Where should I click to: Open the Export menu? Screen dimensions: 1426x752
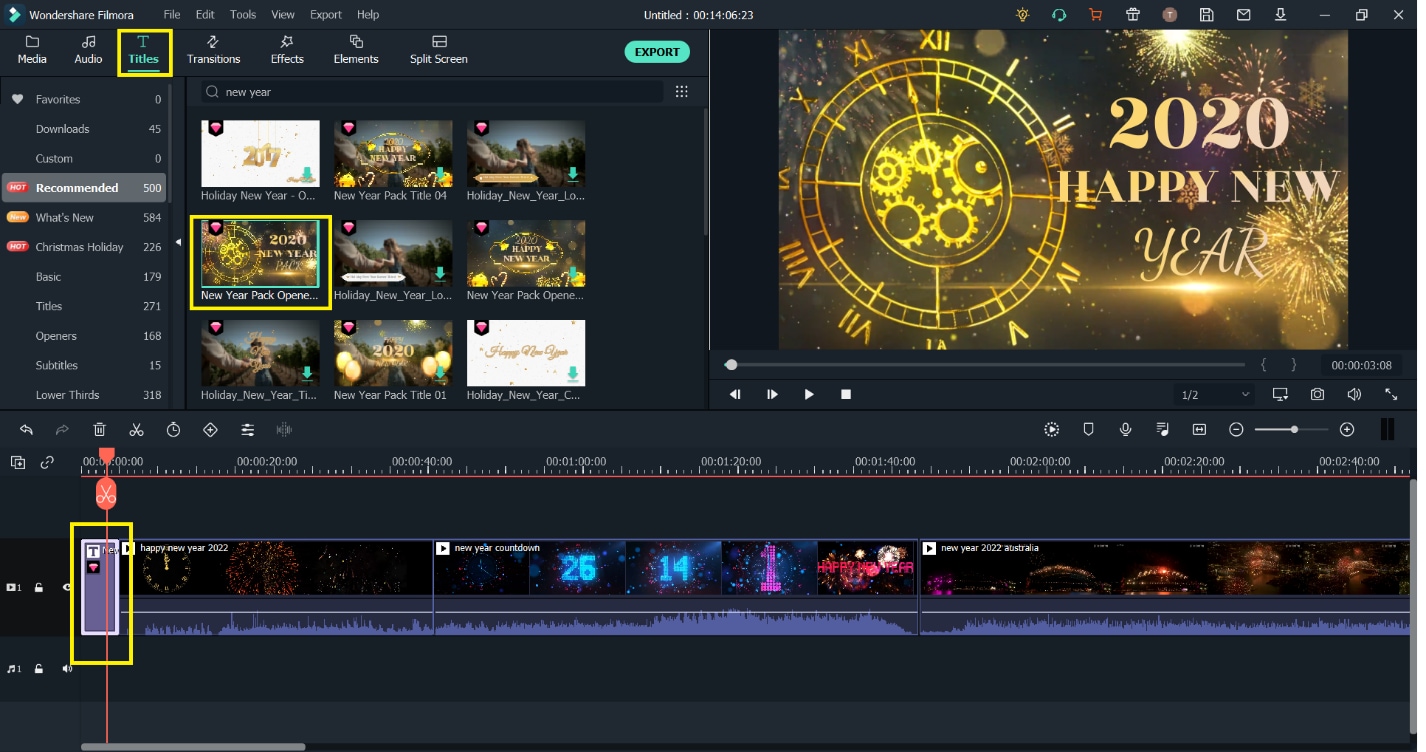coord(326,15)
